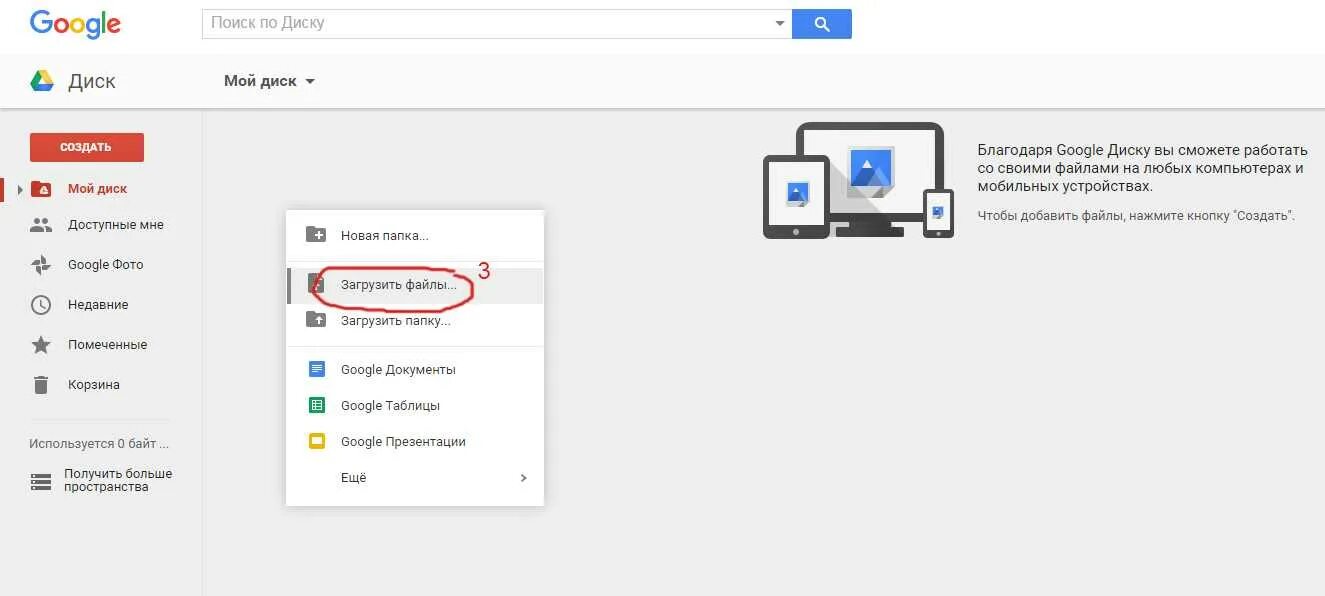Click the Google Таблицы green spreadsheet icon

[316, 405]
